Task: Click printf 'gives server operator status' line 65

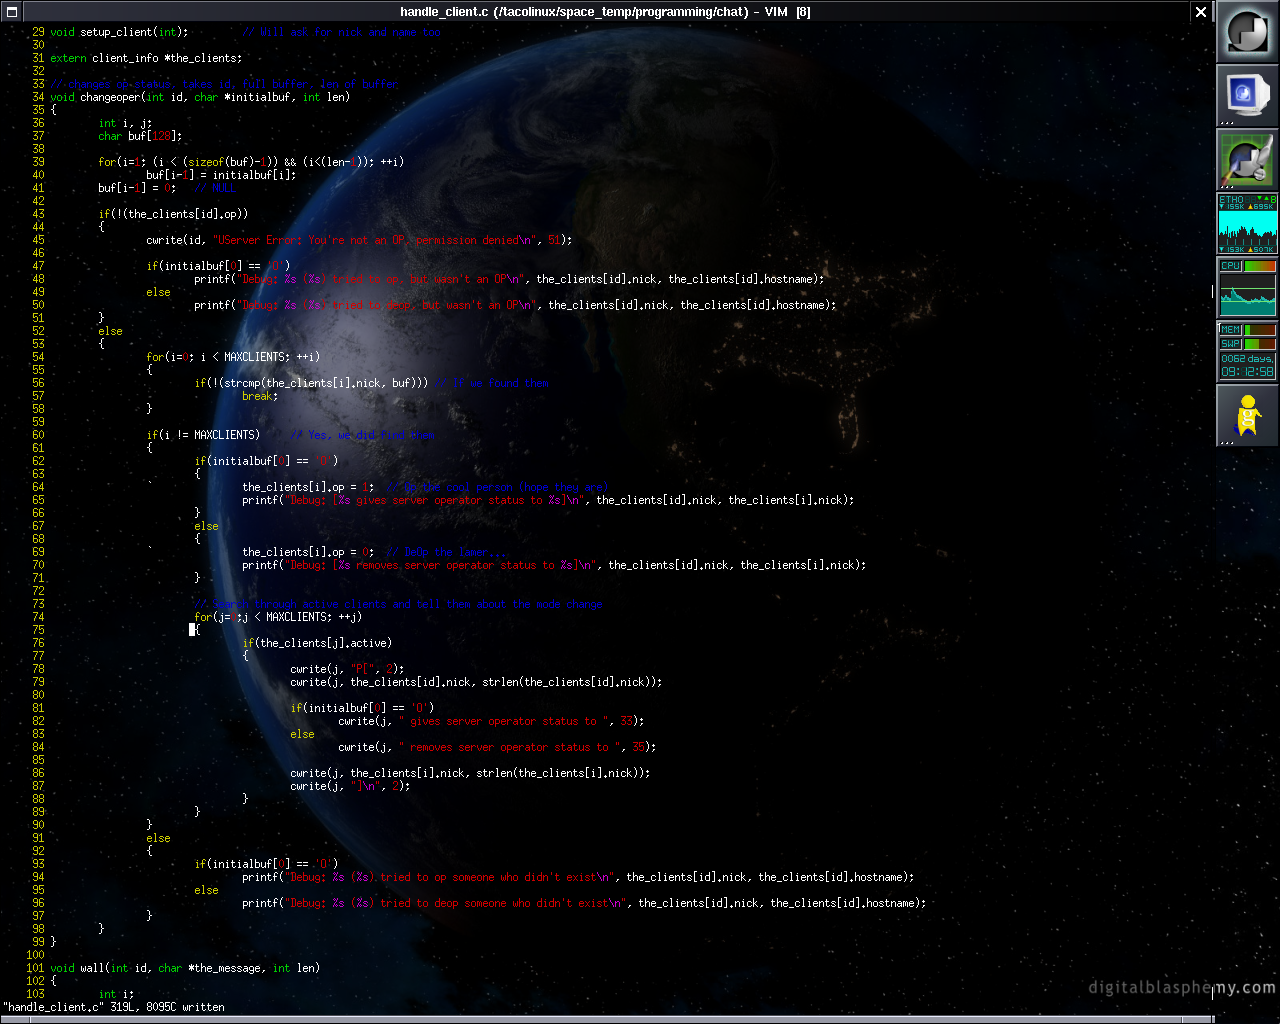Action: [x=548, y=500]
